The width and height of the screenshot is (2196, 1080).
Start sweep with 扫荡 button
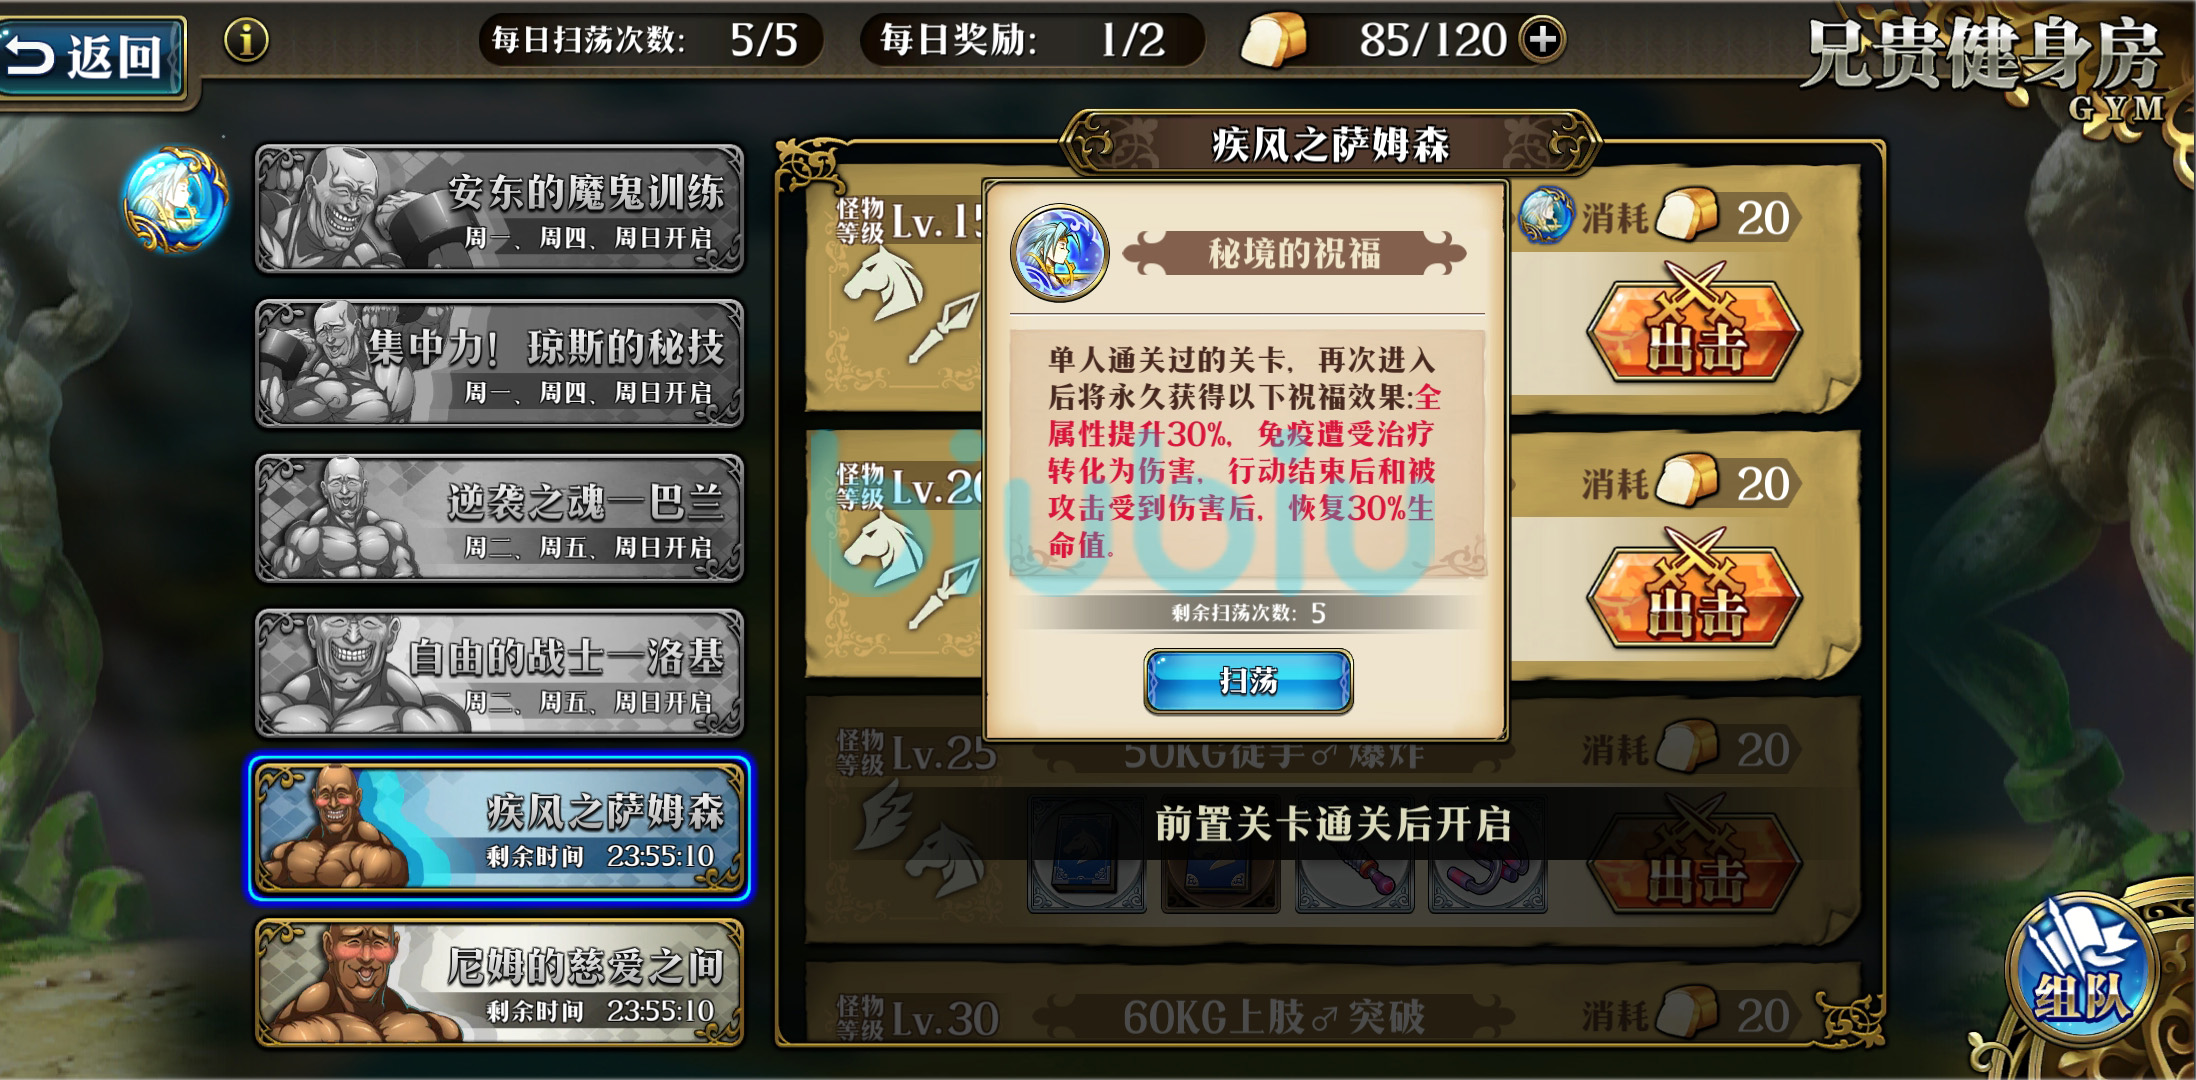(1248, 681)
